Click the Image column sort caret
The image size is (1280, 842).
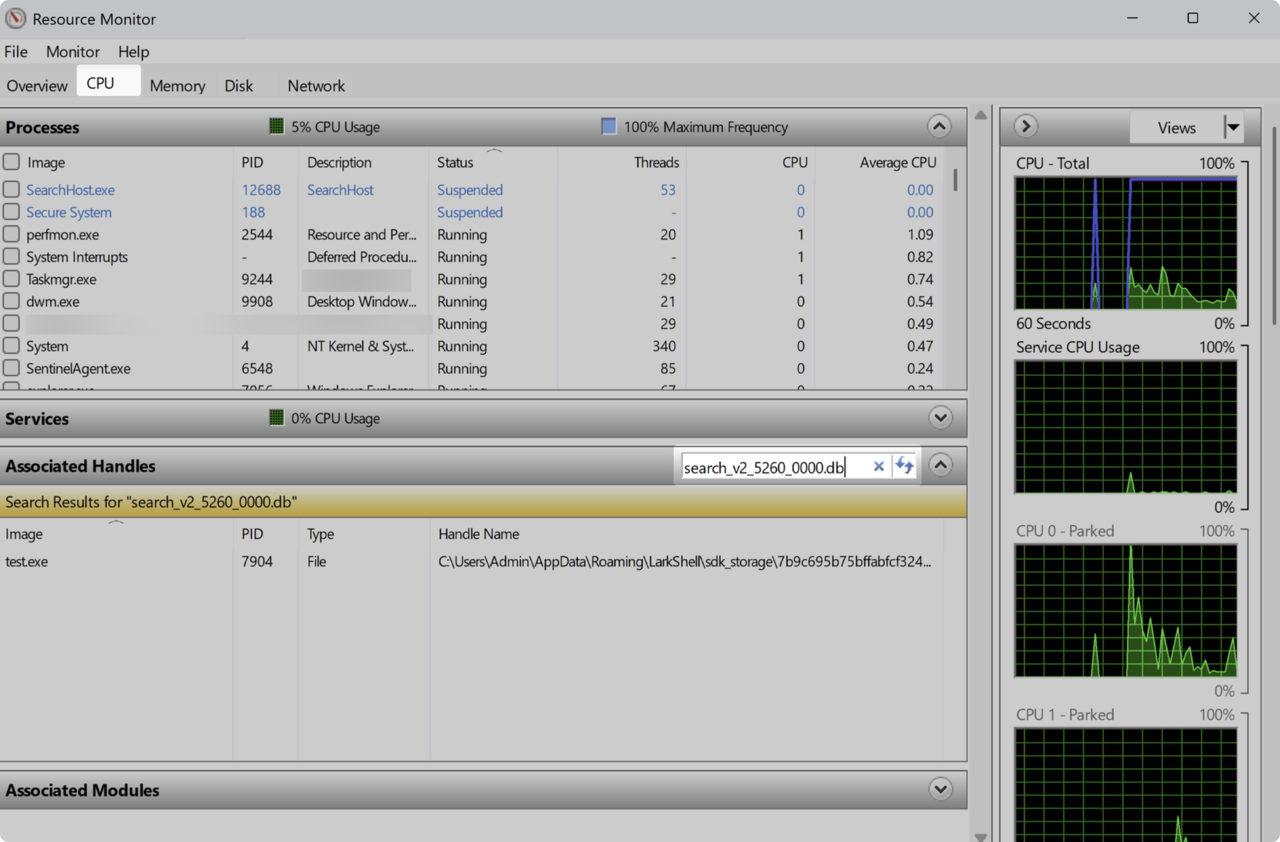(116, 522)
